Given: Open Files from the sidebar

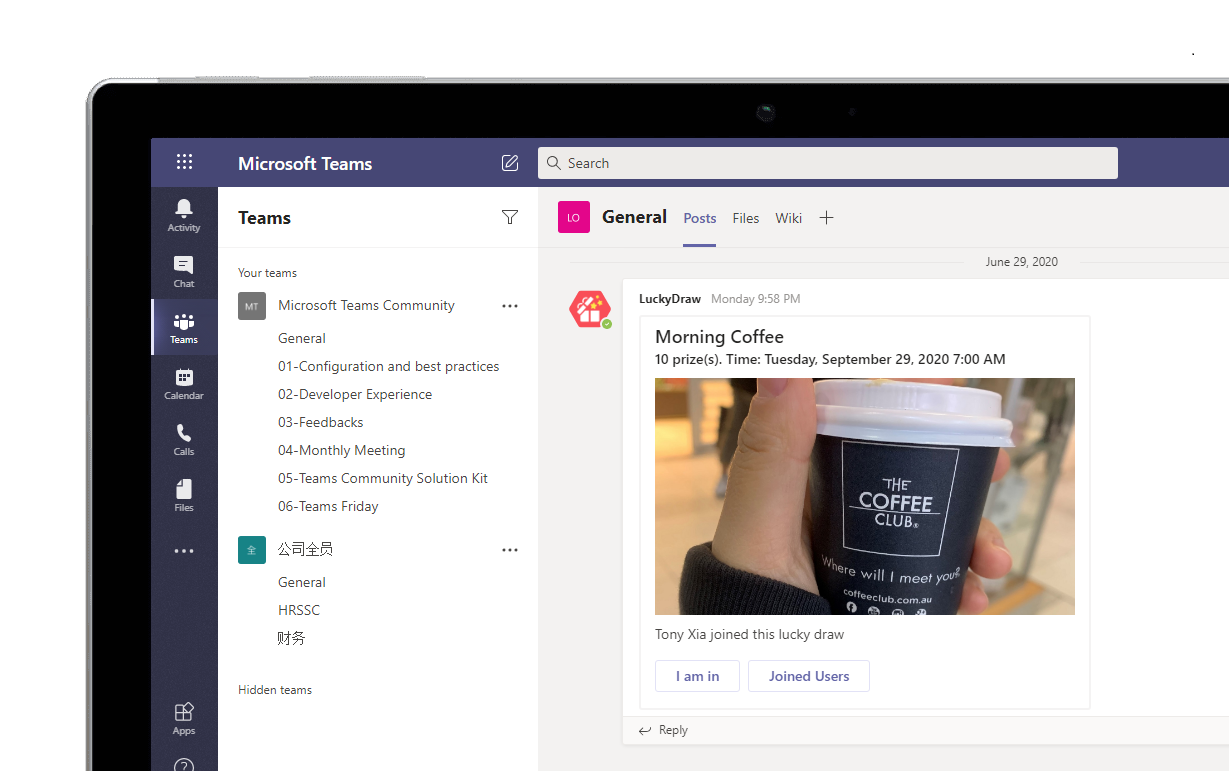Looking at the screenshot, I should tap(184, 494).
